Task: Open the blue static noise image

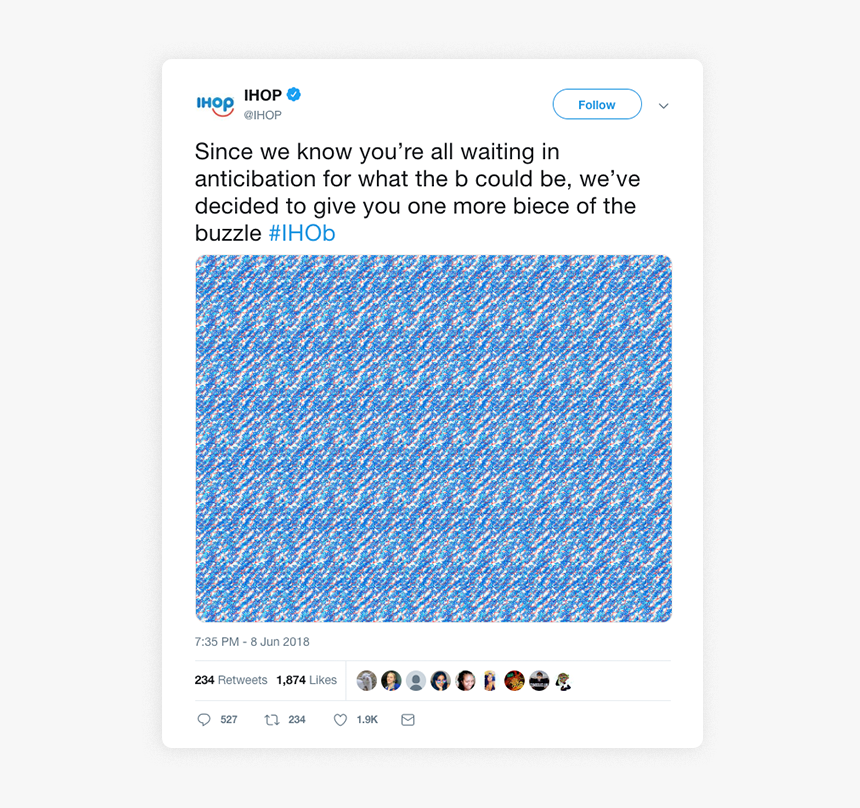Action: pyautogui.click(x=432, y=437)
